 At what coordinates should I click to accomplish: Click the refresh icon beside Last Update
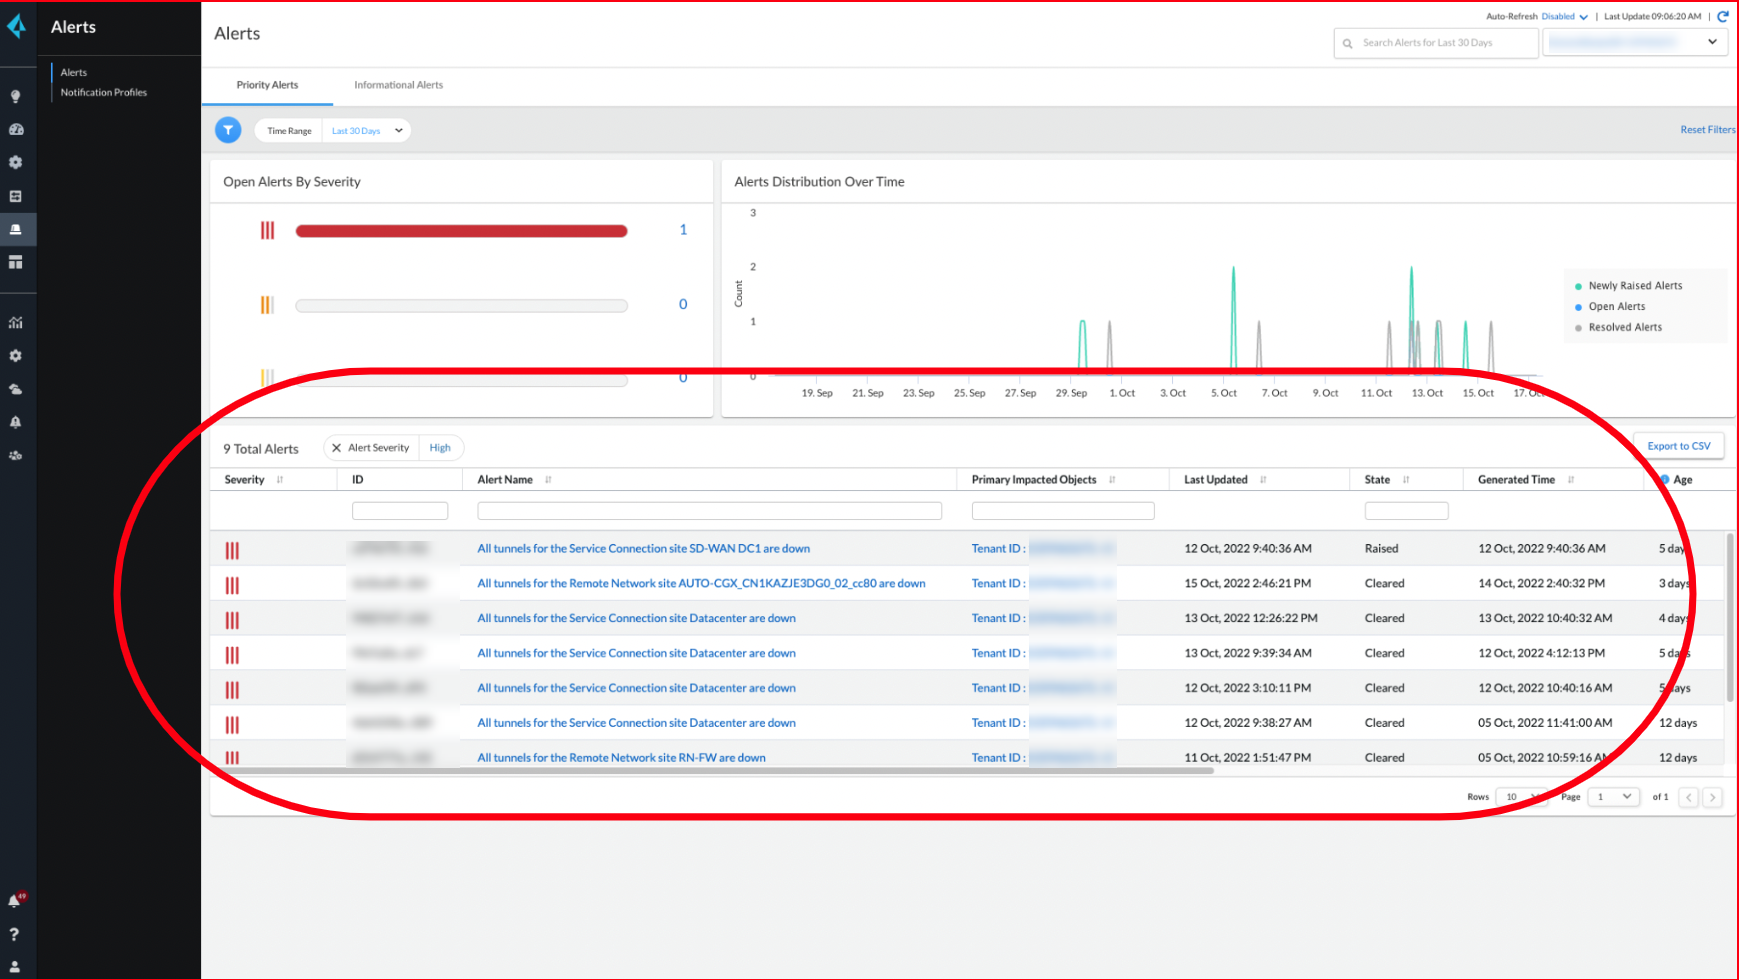pyautogui.click(x=1722, y=16)
